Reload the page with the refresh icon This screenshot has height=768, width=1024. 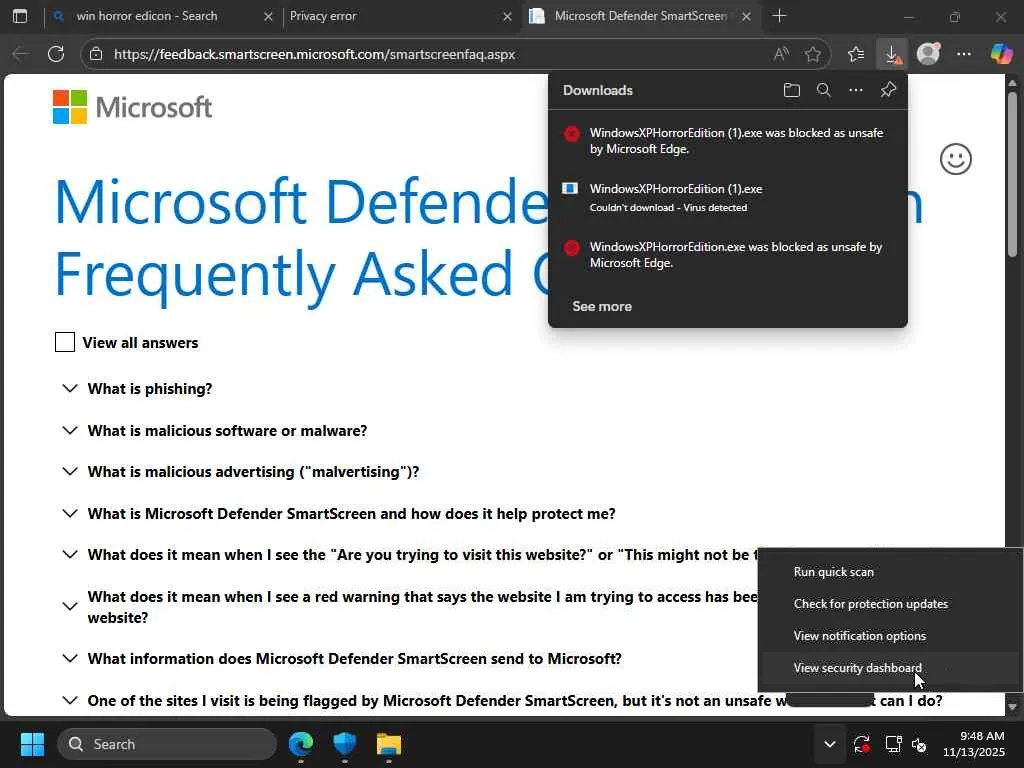pyautogui.click(x=56, y=54)
